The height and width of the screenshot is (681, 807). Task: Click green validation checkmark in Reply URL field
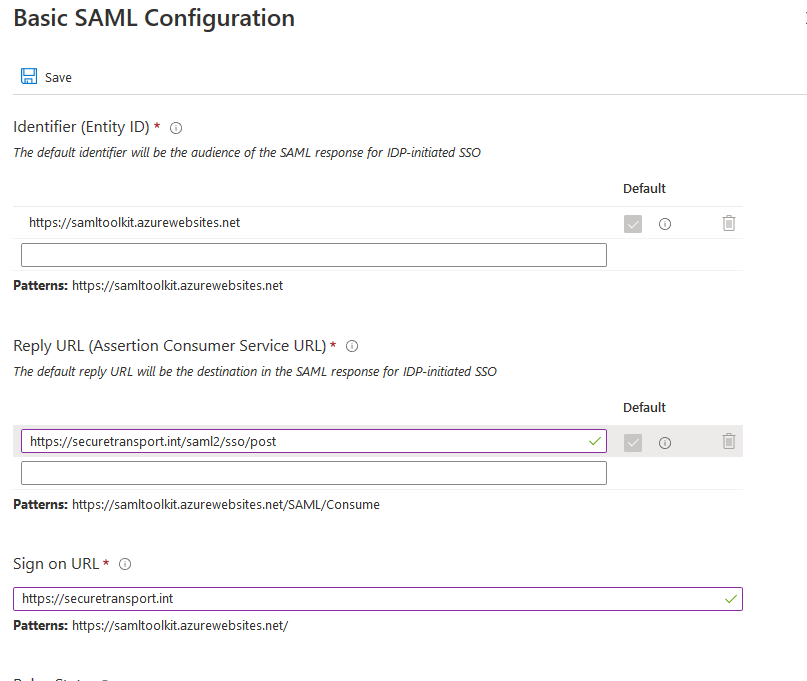coord(596,441)
